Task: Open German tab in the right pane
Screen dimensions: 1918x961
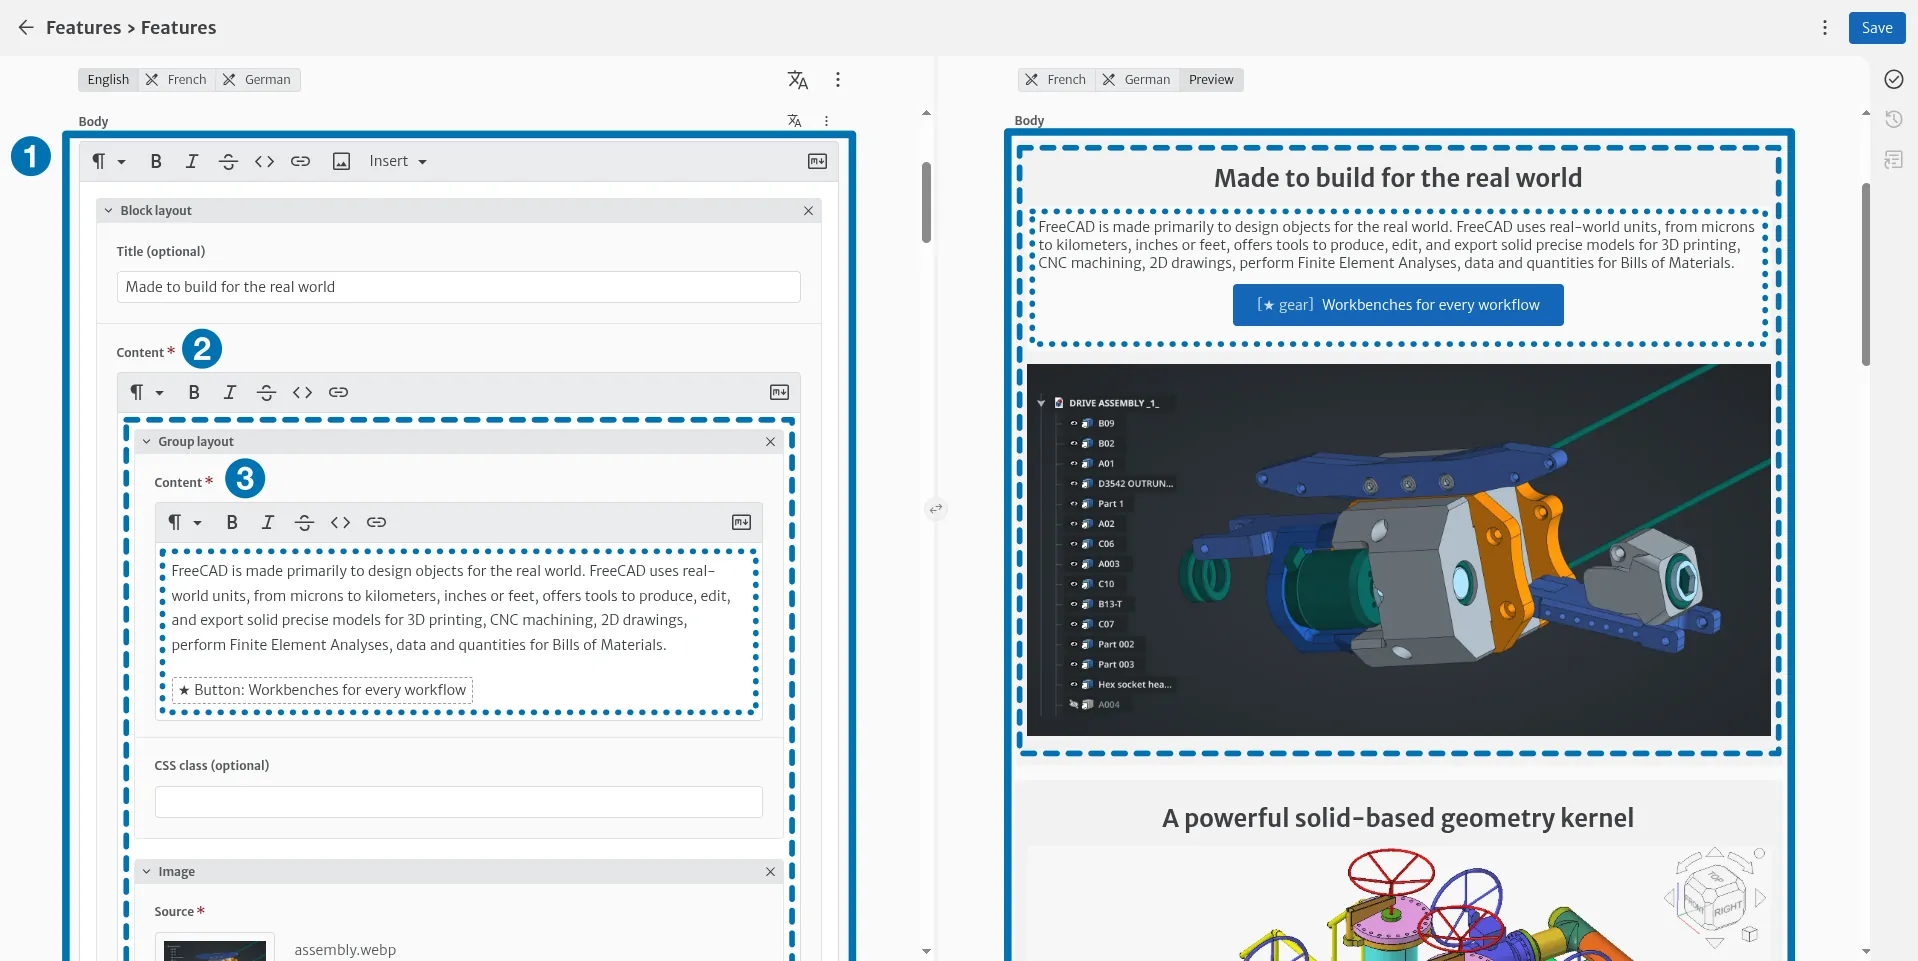Action: click(x=1137, y=80)
